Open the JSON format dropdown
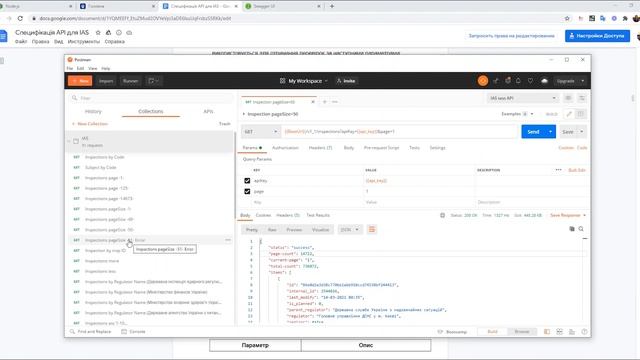640x360 pixels. point(349,229)
